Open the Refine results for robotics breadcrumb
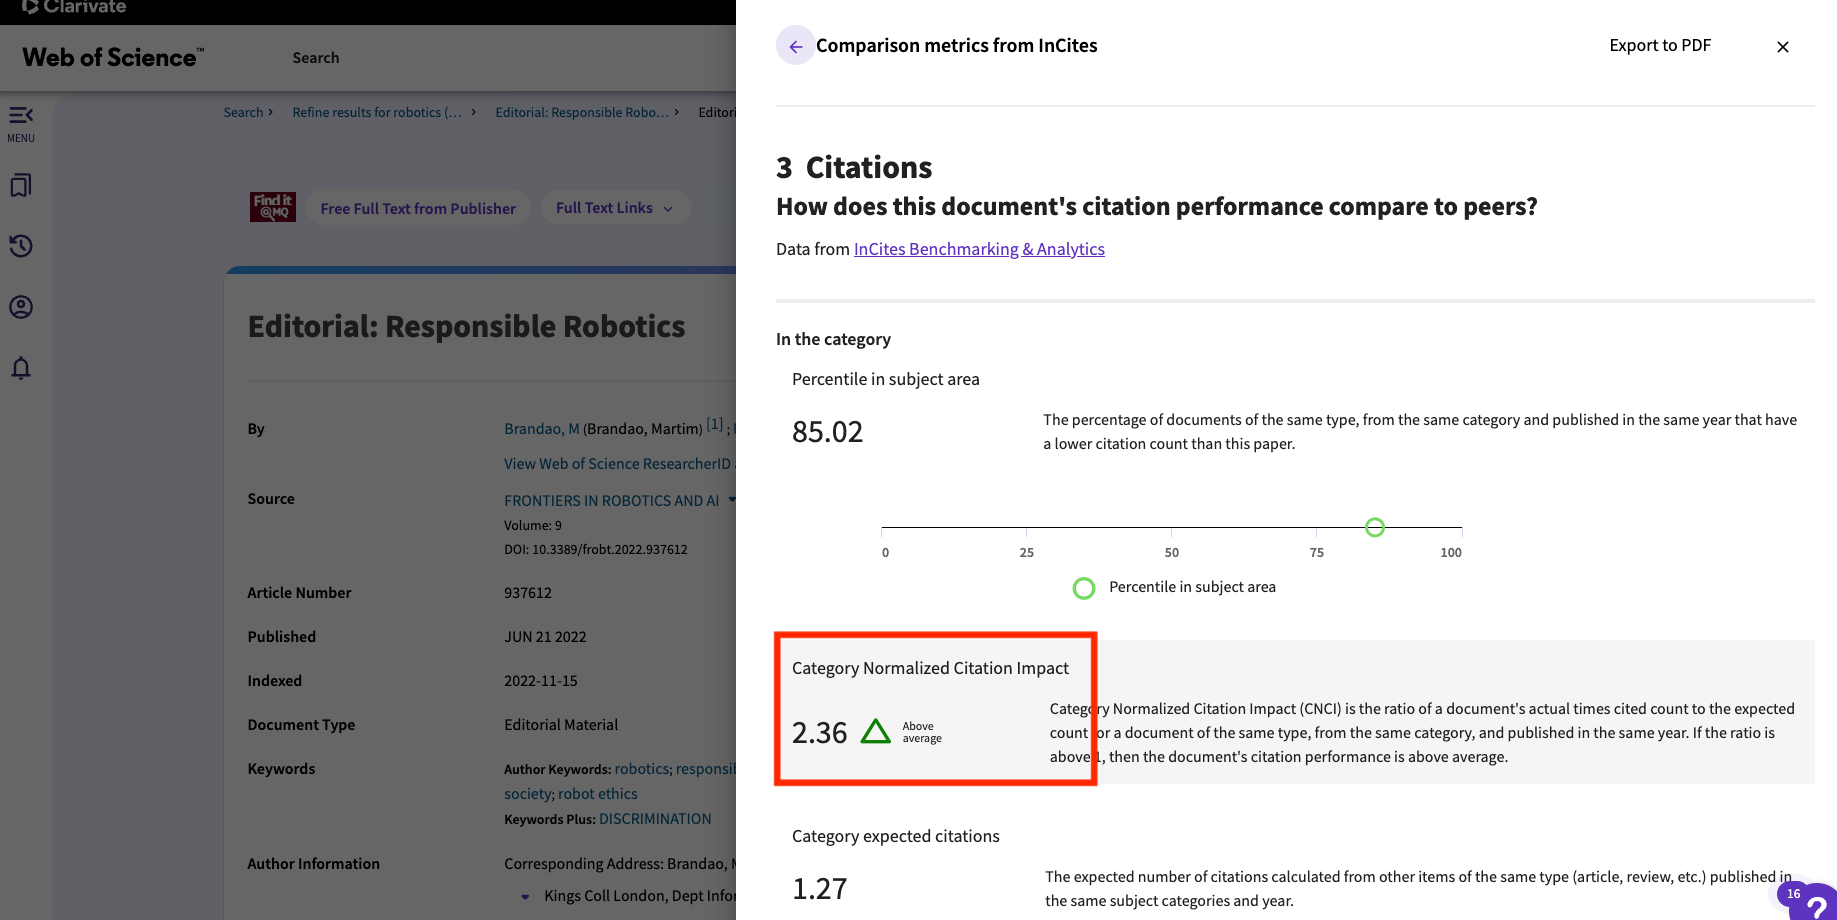The height and width of the screenshot is (920, 1837). (376, 112)
